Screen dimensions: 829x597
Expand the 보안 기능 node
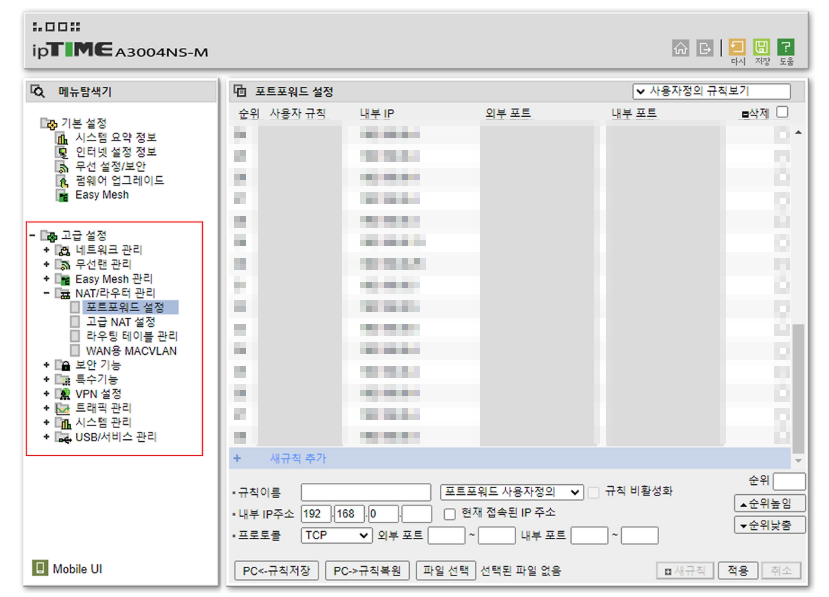click(x=47, y=365)
